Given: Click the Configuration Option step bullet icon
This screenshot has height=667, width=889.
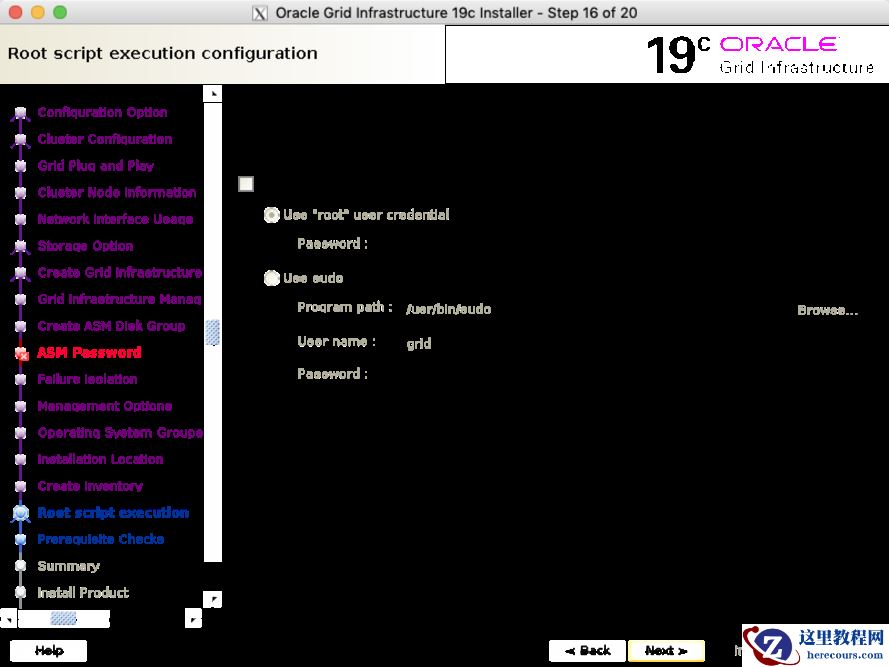Looking at the screenshot, I should (20, 113).
